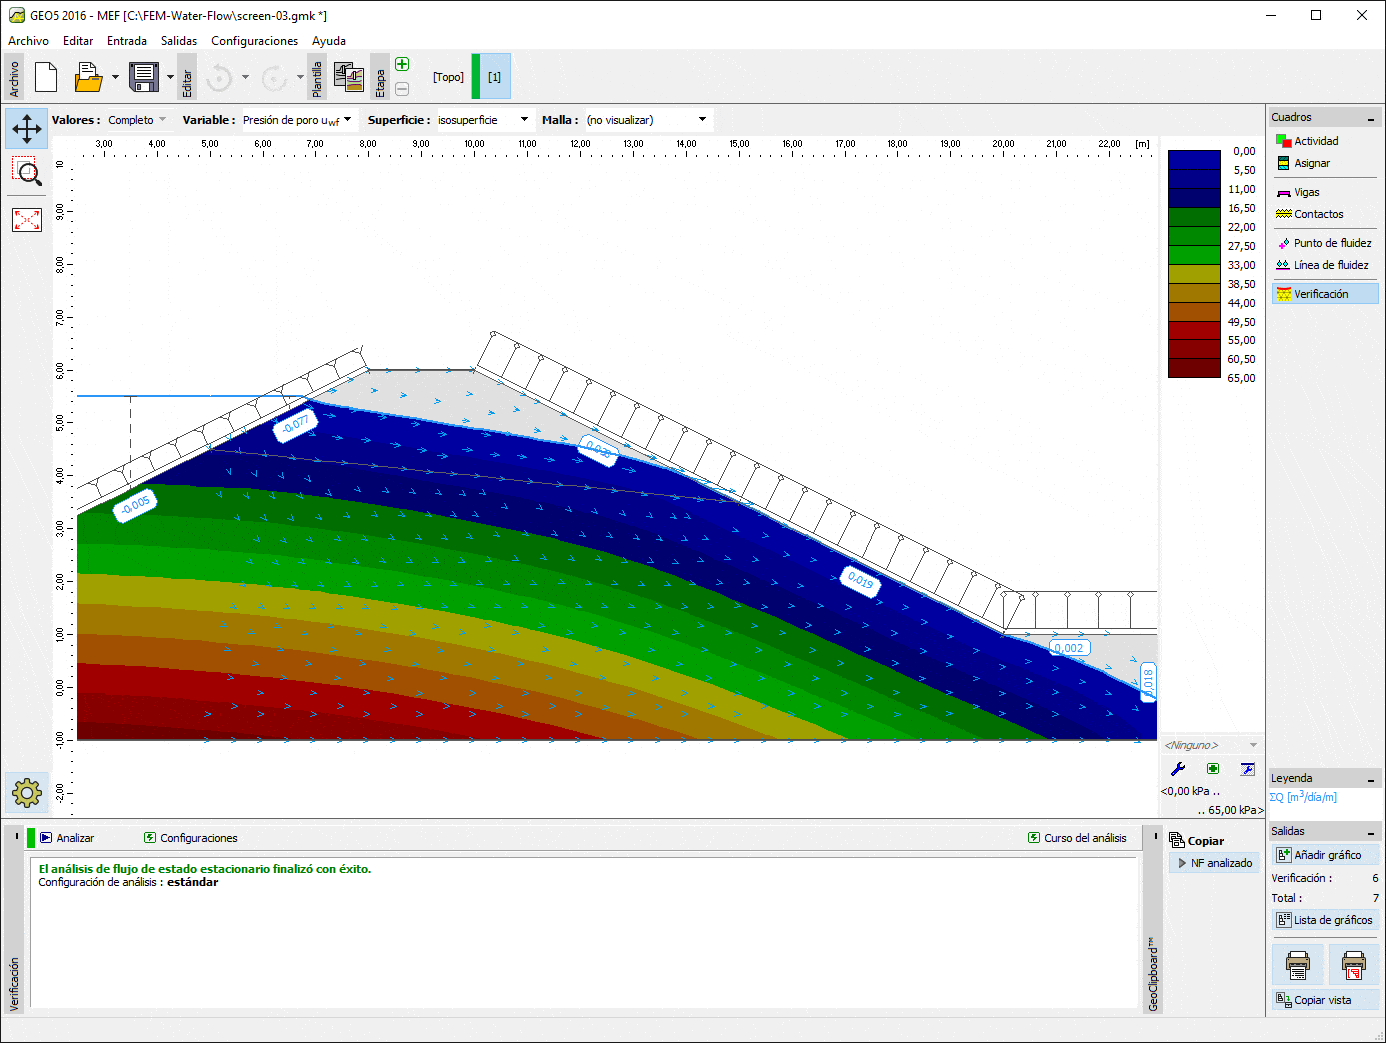Open the Entrada menu

pyautogui.click(x=127, y=41)
